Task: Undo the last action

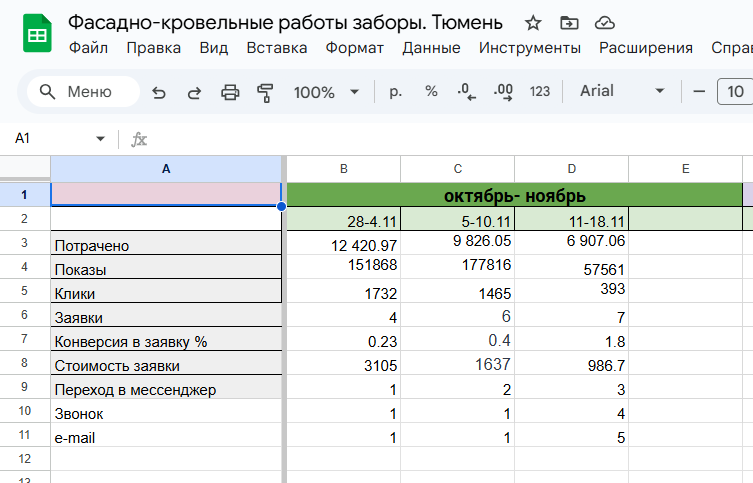Action: tap(158, 92)
